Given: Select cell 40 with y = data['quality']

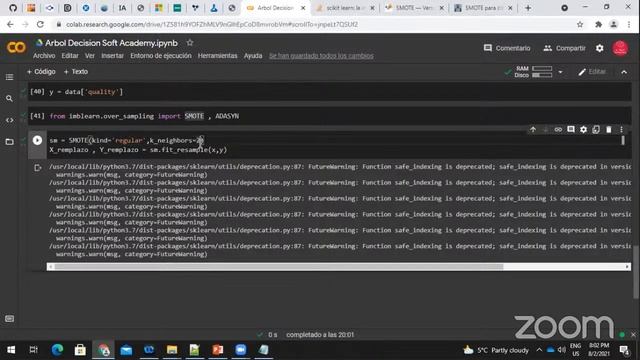Looking at the screenshot, I should 330,92.
